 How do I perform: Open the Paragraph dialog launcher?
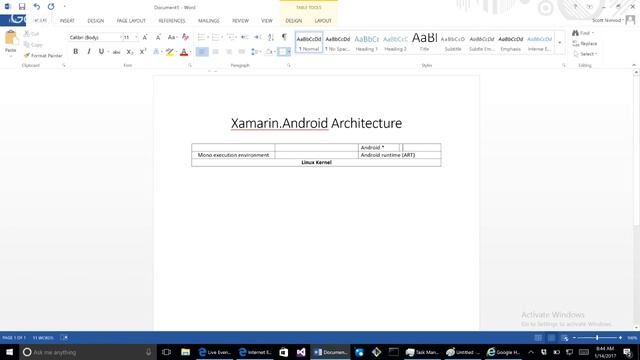point(289,65)
